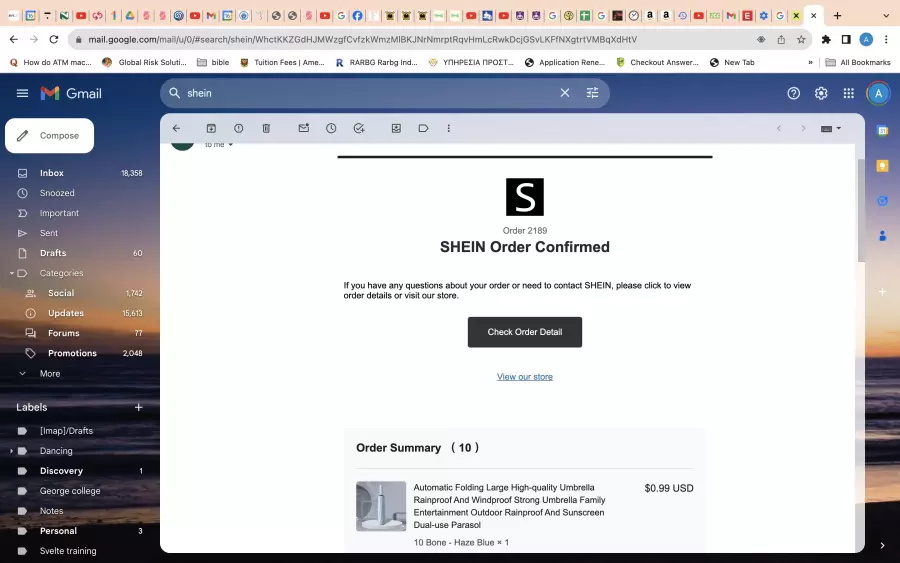Open Google Tasks side panel icon
The height and width of the screenshot is (563, 900).
(883, 201)
